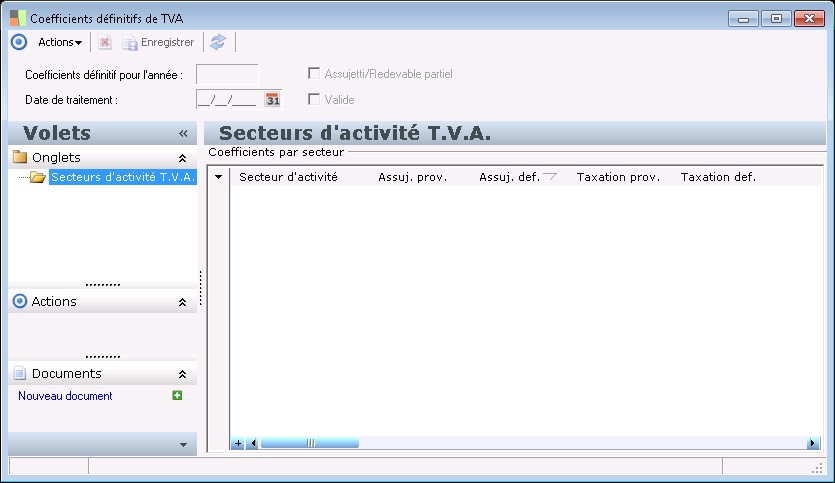Open the Volets bottom dropdown arrow
This screenshot has width=835, height=483.
click(x=183, y=444)
